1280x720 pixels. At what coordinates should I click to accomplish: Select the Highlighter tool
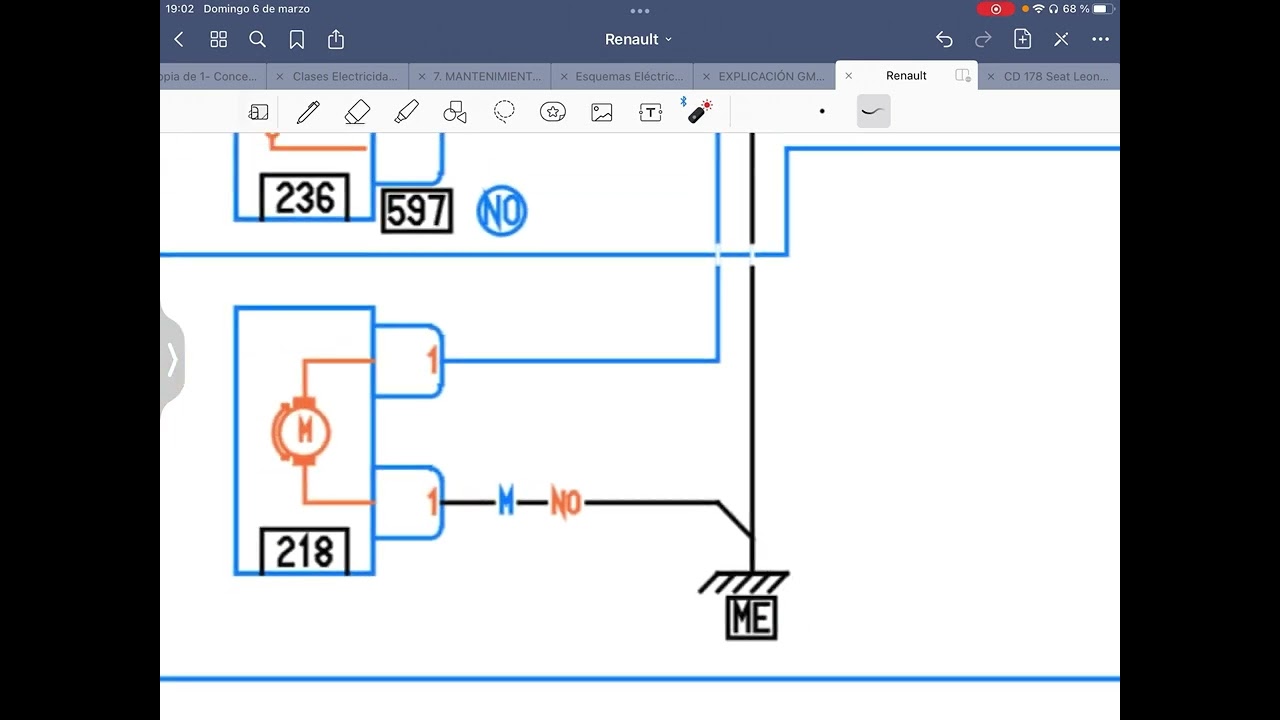[406, 112]
